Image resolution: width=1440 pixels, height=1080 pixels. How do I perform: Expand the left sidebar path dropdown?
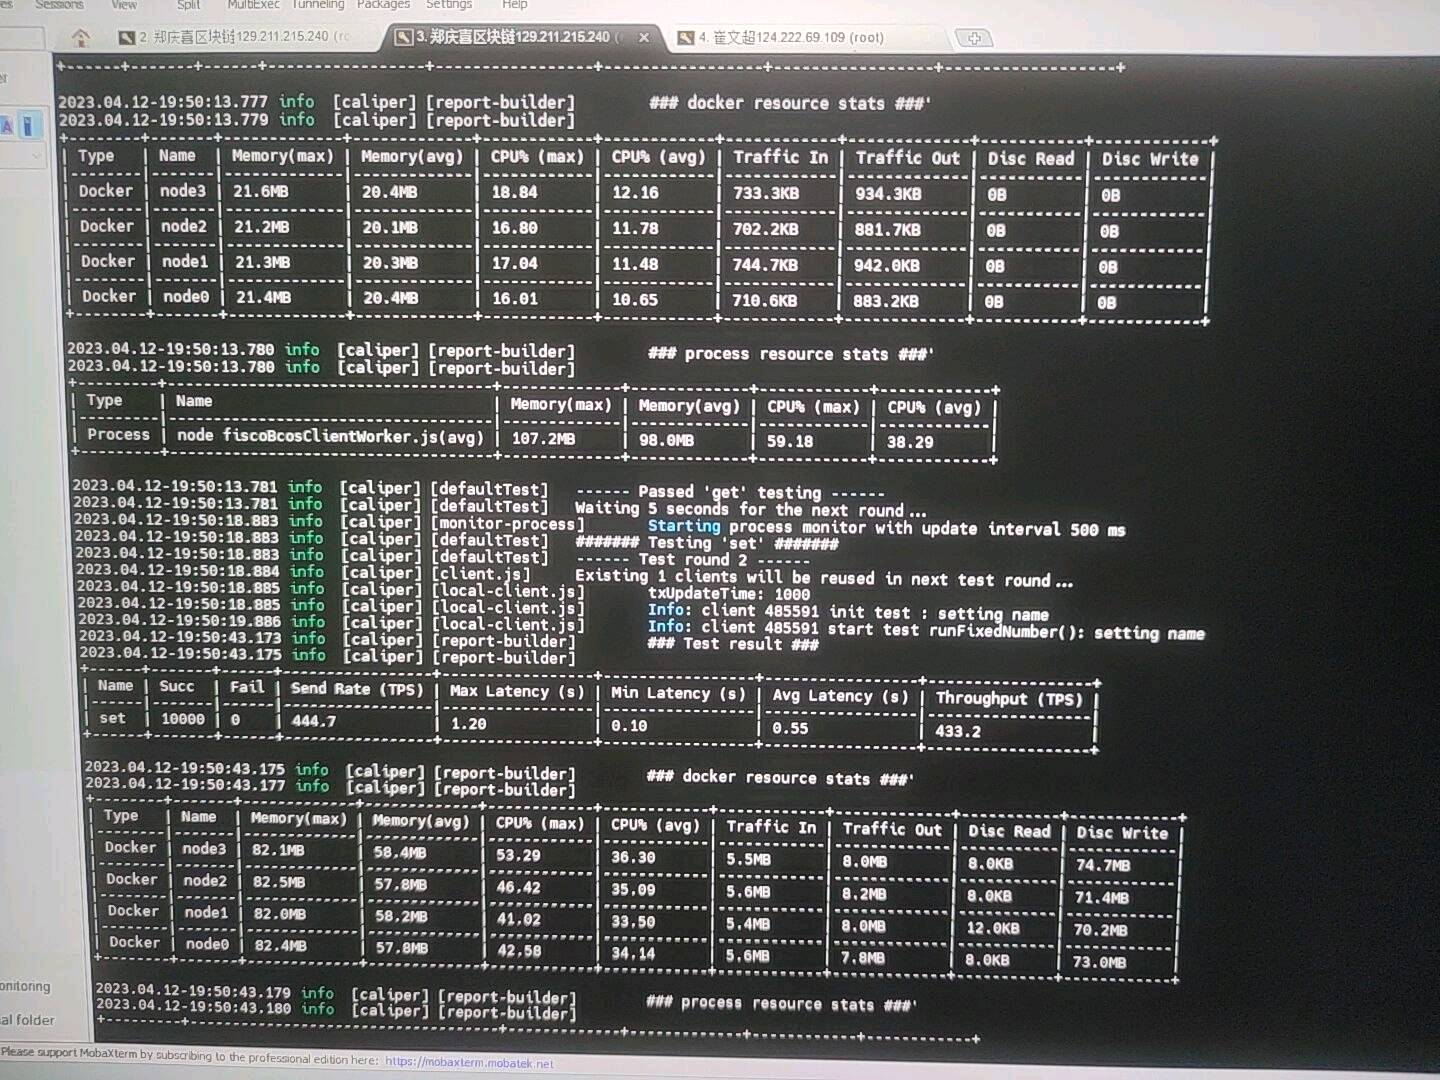(x=36, y=155)
